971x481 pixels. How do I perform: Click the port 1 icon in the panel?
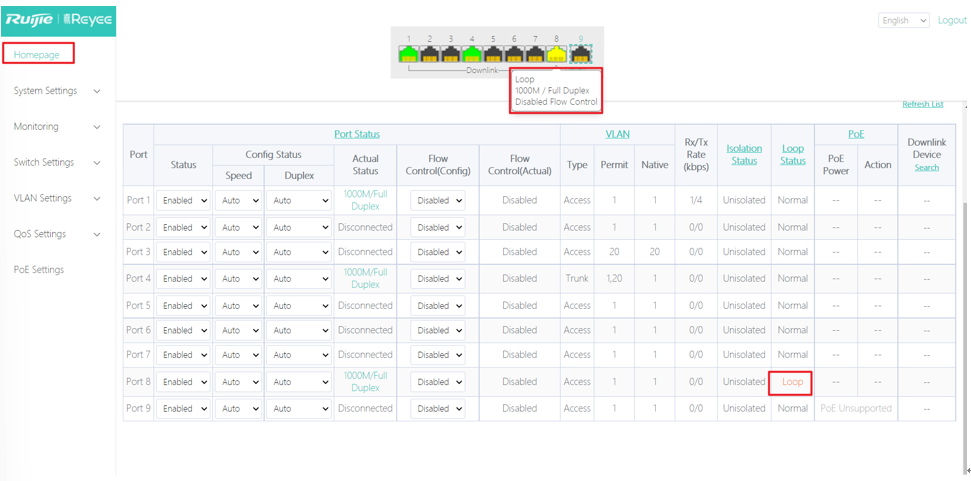tap(408, 54)
